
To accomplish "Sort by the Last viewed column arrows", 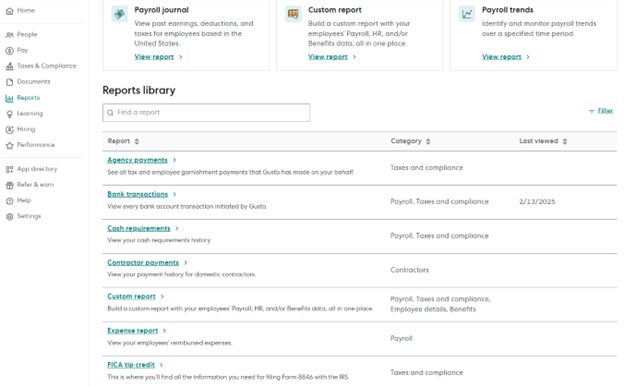I will [x=565, y=141].
